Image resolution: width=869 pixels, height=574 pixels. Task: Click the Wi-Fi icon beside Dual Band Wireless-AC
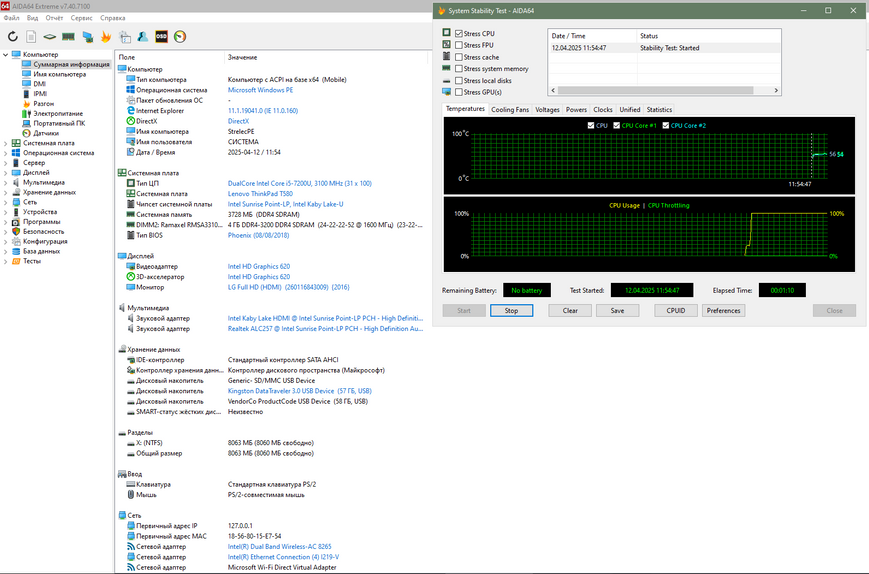tap(130, 546)
